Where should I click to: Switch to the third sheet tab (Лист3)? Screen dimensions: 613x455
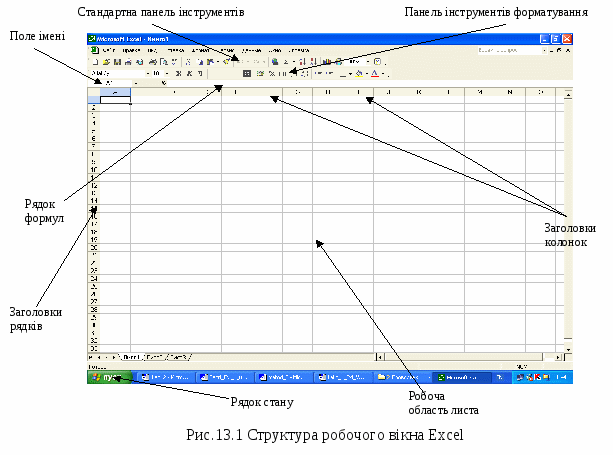(x=179, y=357)
